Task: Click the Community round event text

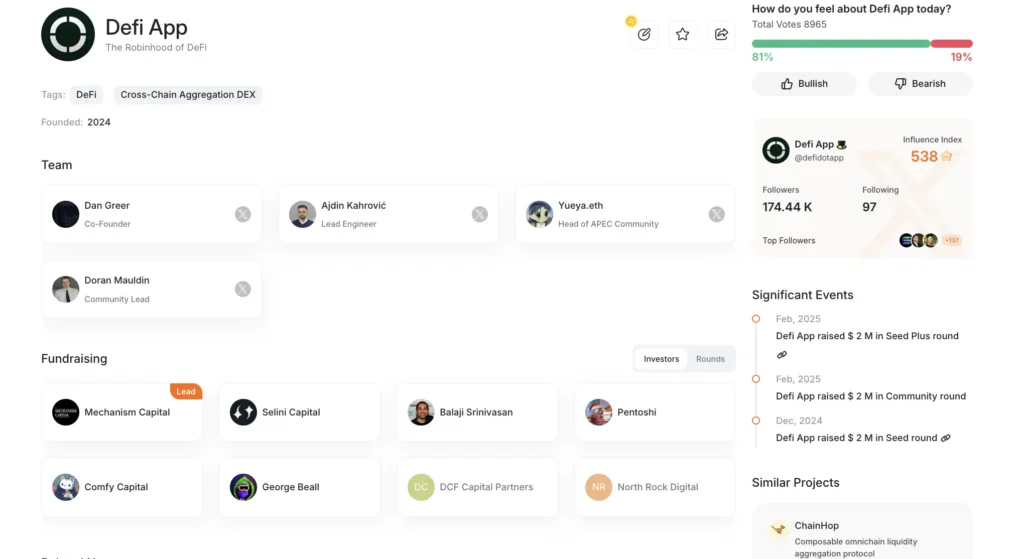Action: coord(871,396)
